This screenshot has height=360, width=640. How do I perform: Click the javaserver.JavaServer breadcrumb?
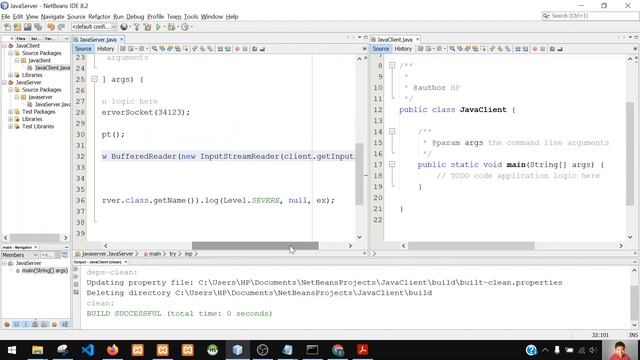[107, 253]
